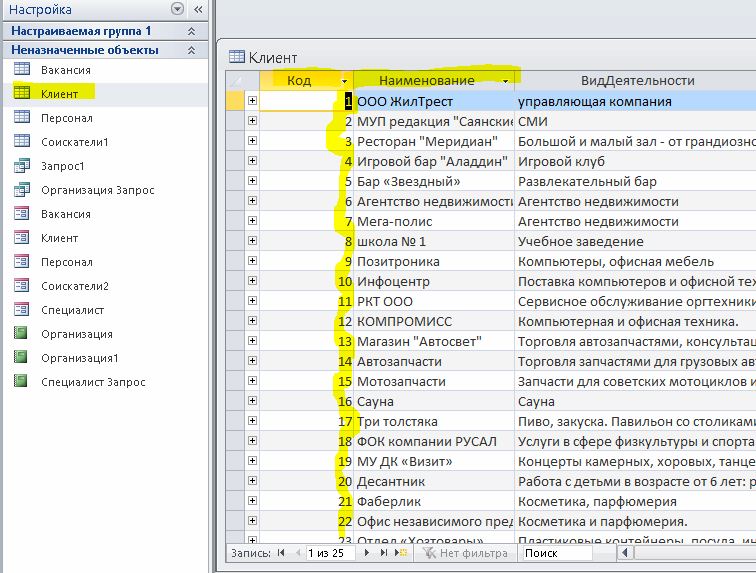756x573 pixels.
Task: Click the cell МУ ДК «Визит»
Action: point(434,462)
